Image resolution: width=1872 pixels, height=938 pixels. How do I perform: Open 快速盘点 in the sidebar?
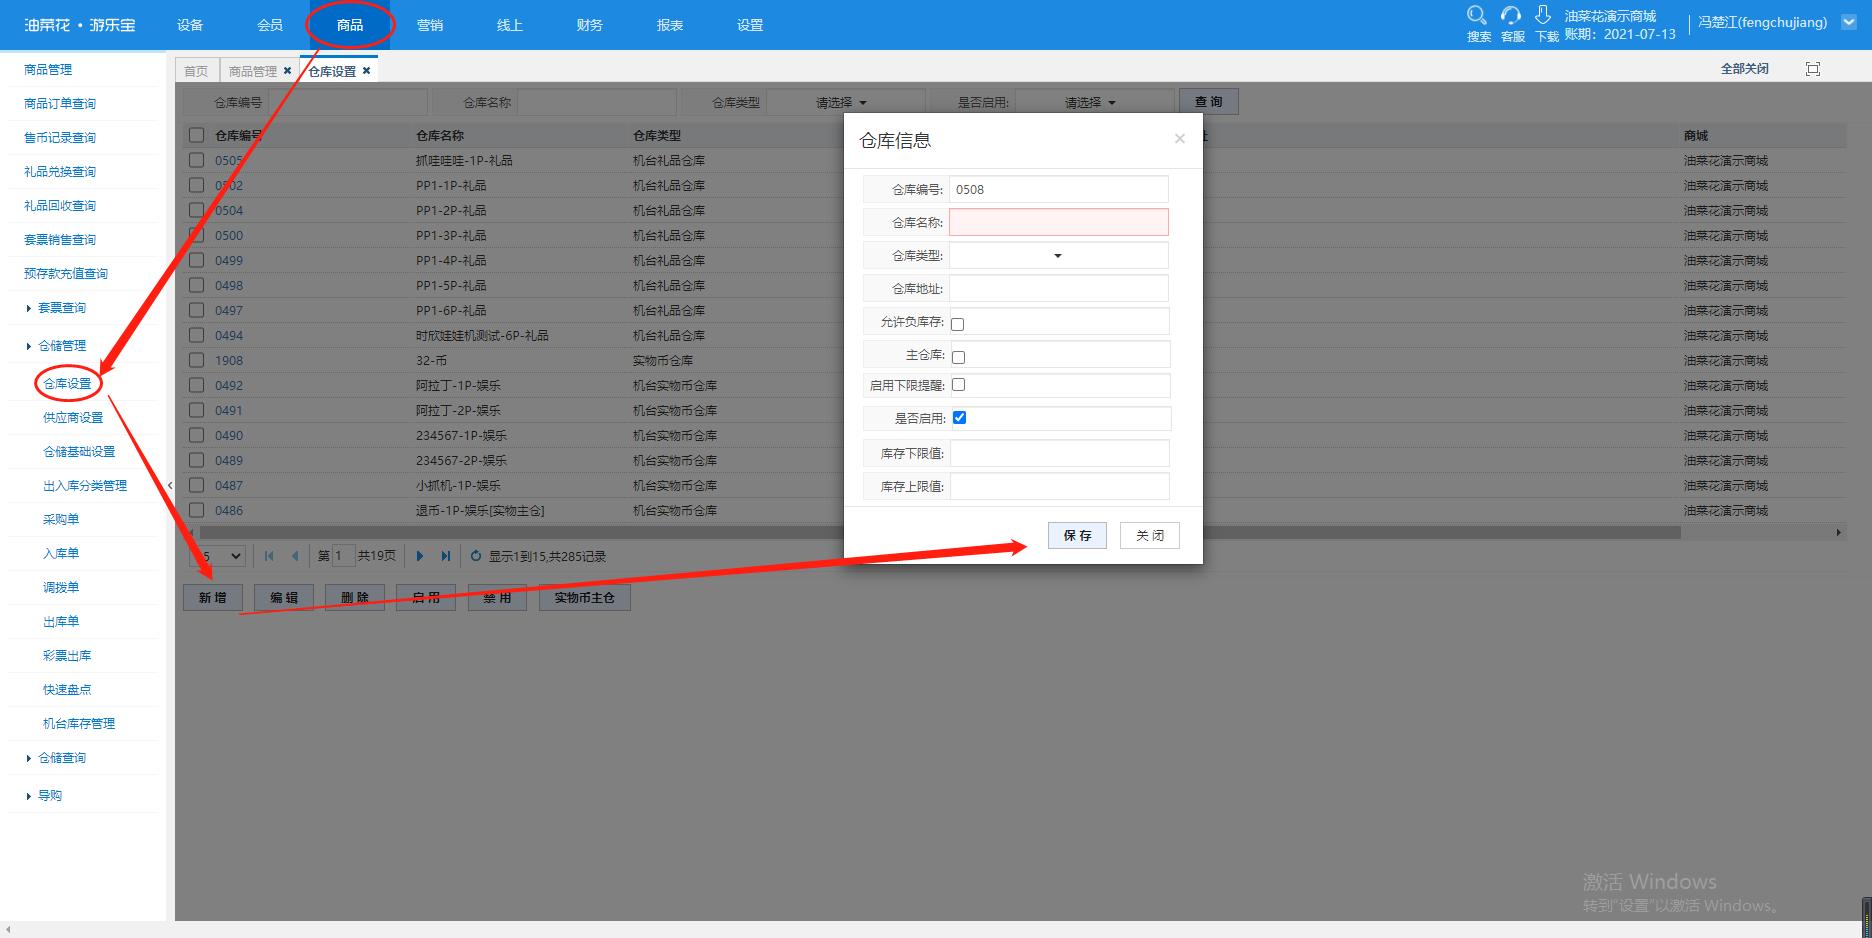[x=67, y=690]
